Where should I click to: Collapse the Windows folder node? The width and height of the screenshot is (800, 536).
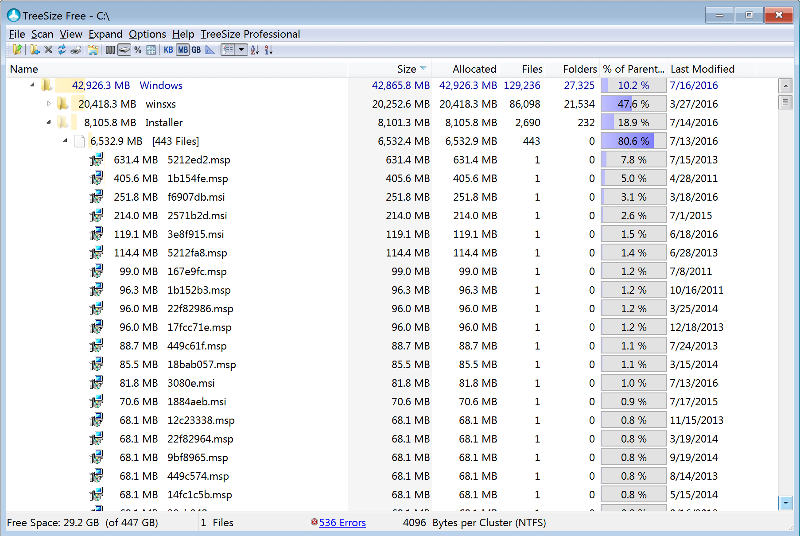[32, 85]
